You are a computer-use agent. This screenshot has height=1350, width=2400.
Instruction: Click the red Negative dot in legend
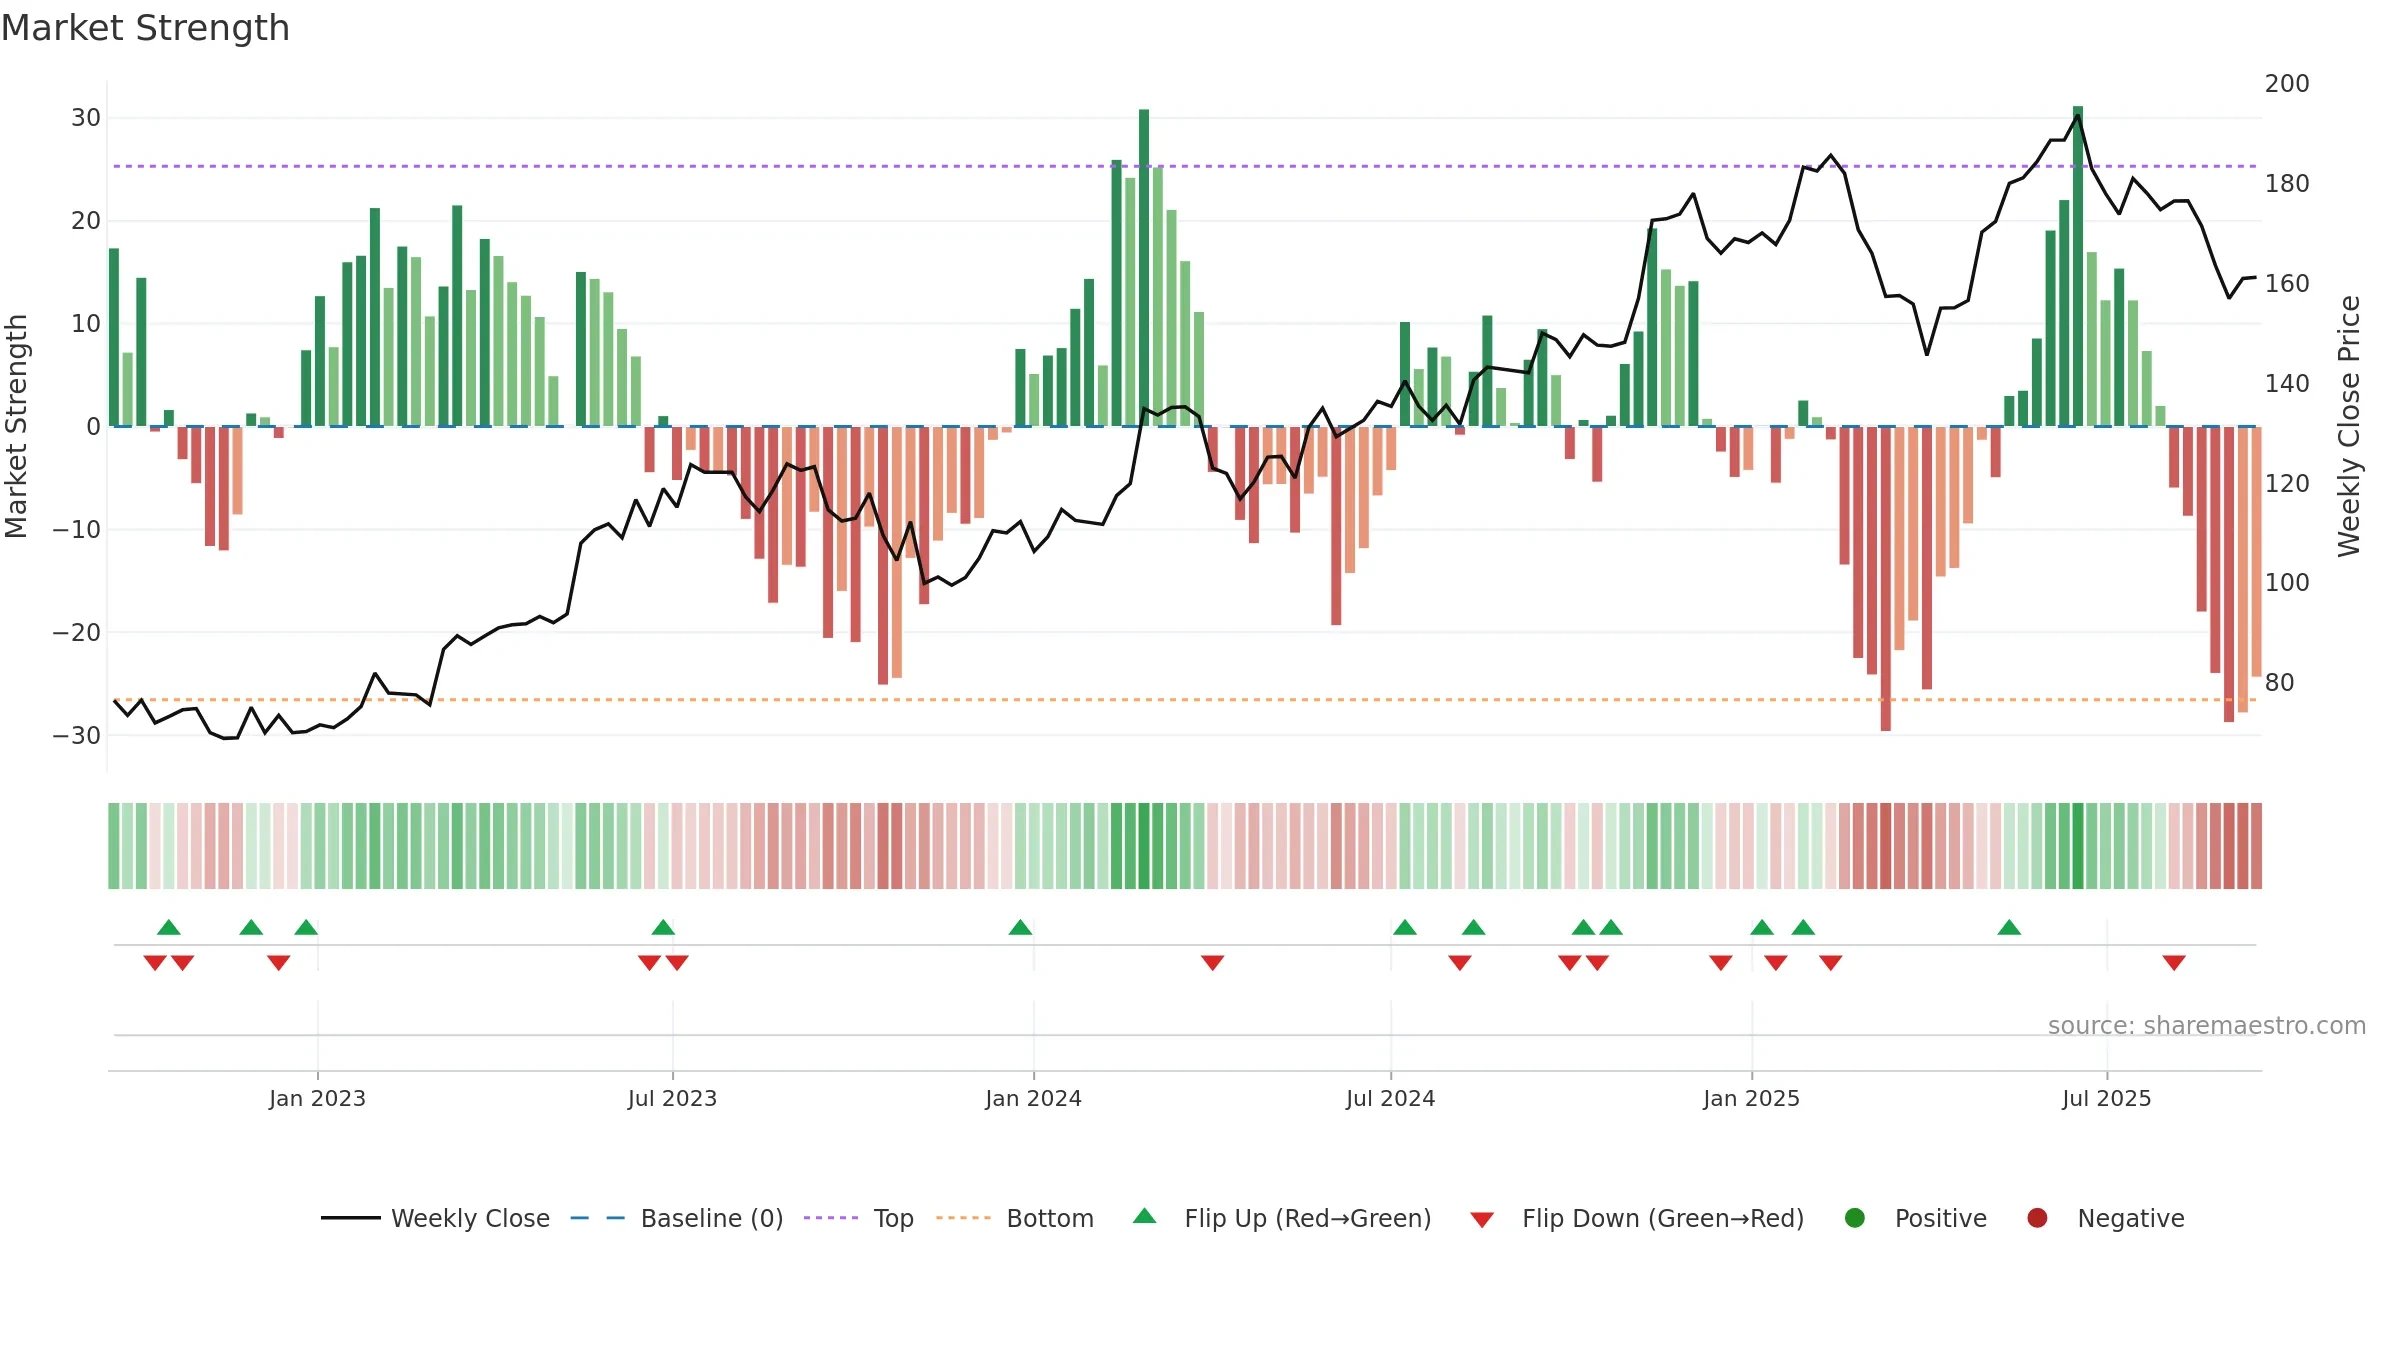(x=2037, y=1218)
